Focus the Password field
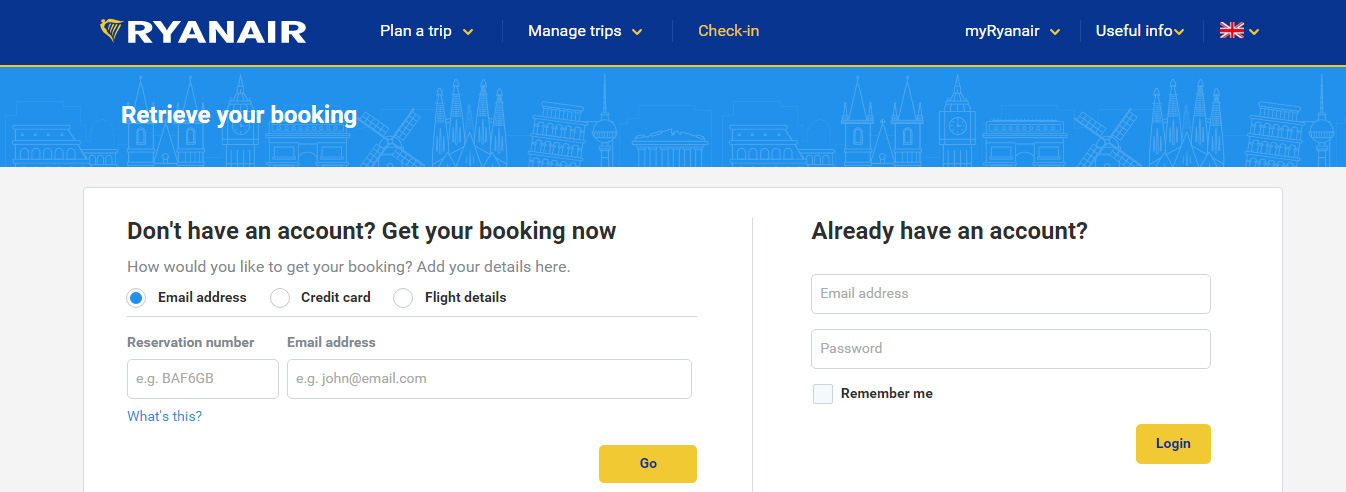The height and width of the screenshot is (492, 1346). [x=1010, y=349]
